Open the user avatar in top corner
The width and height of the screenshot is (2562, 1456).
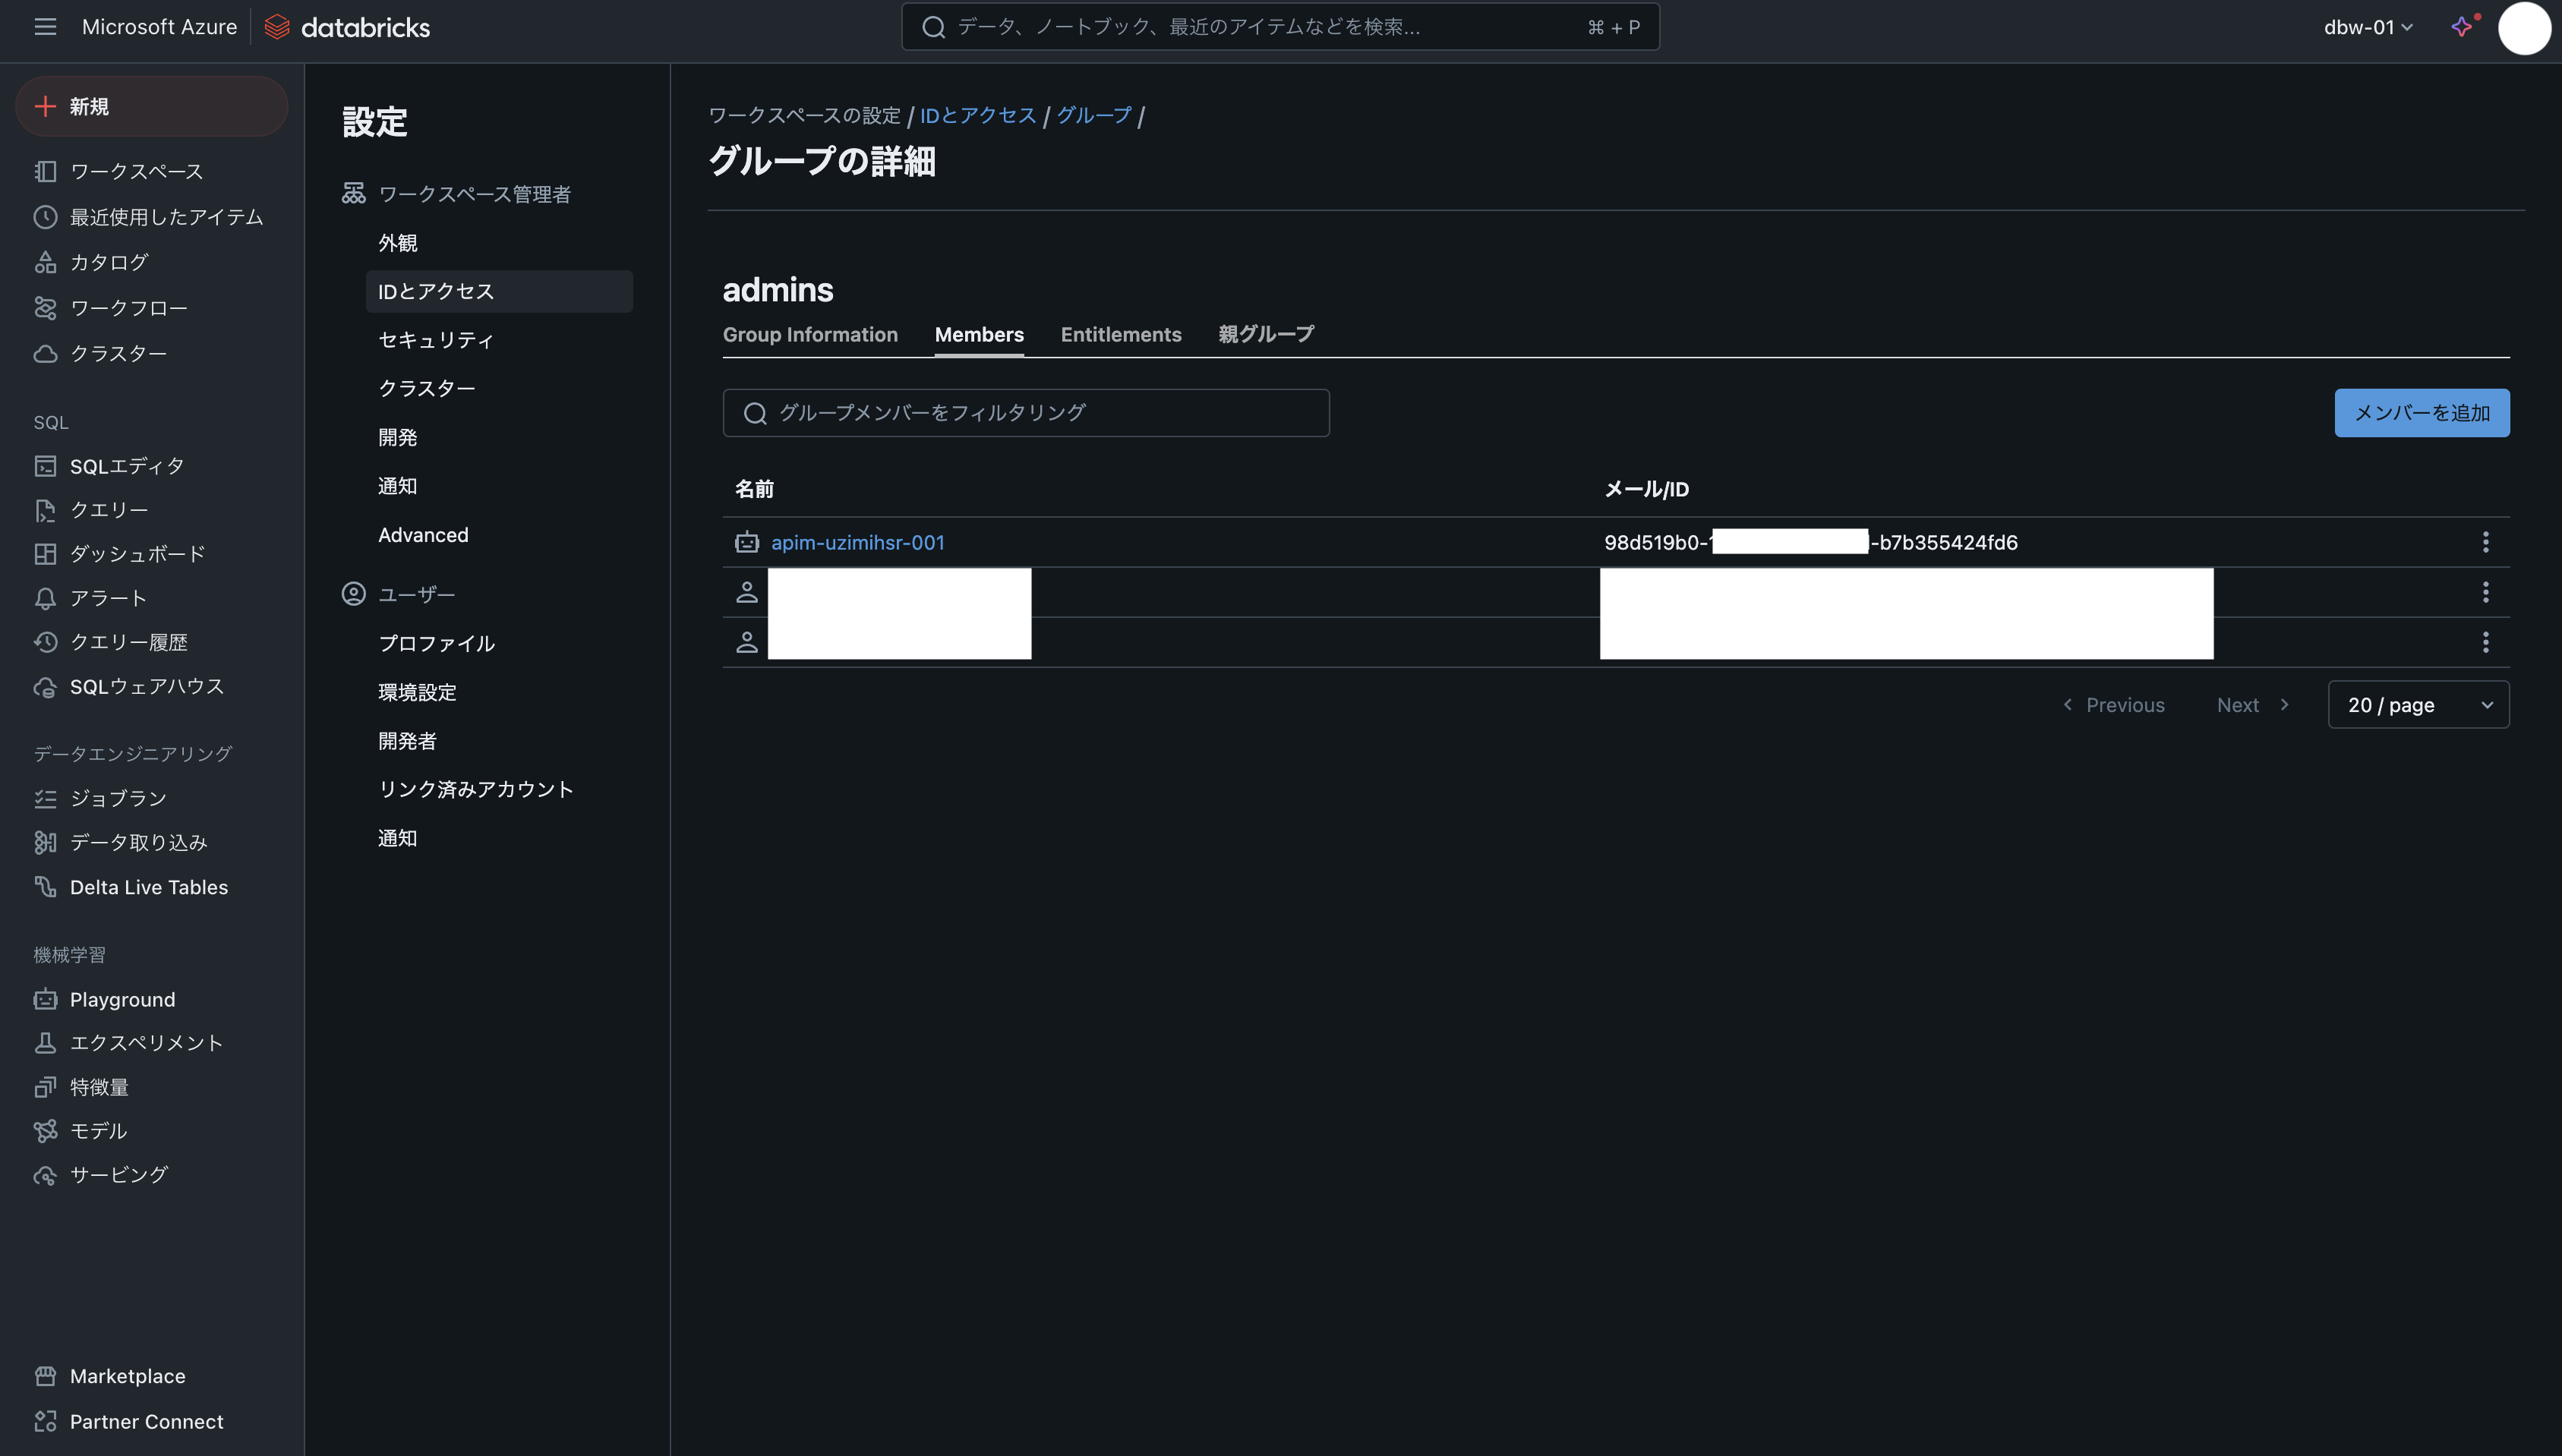(2524, 27)
